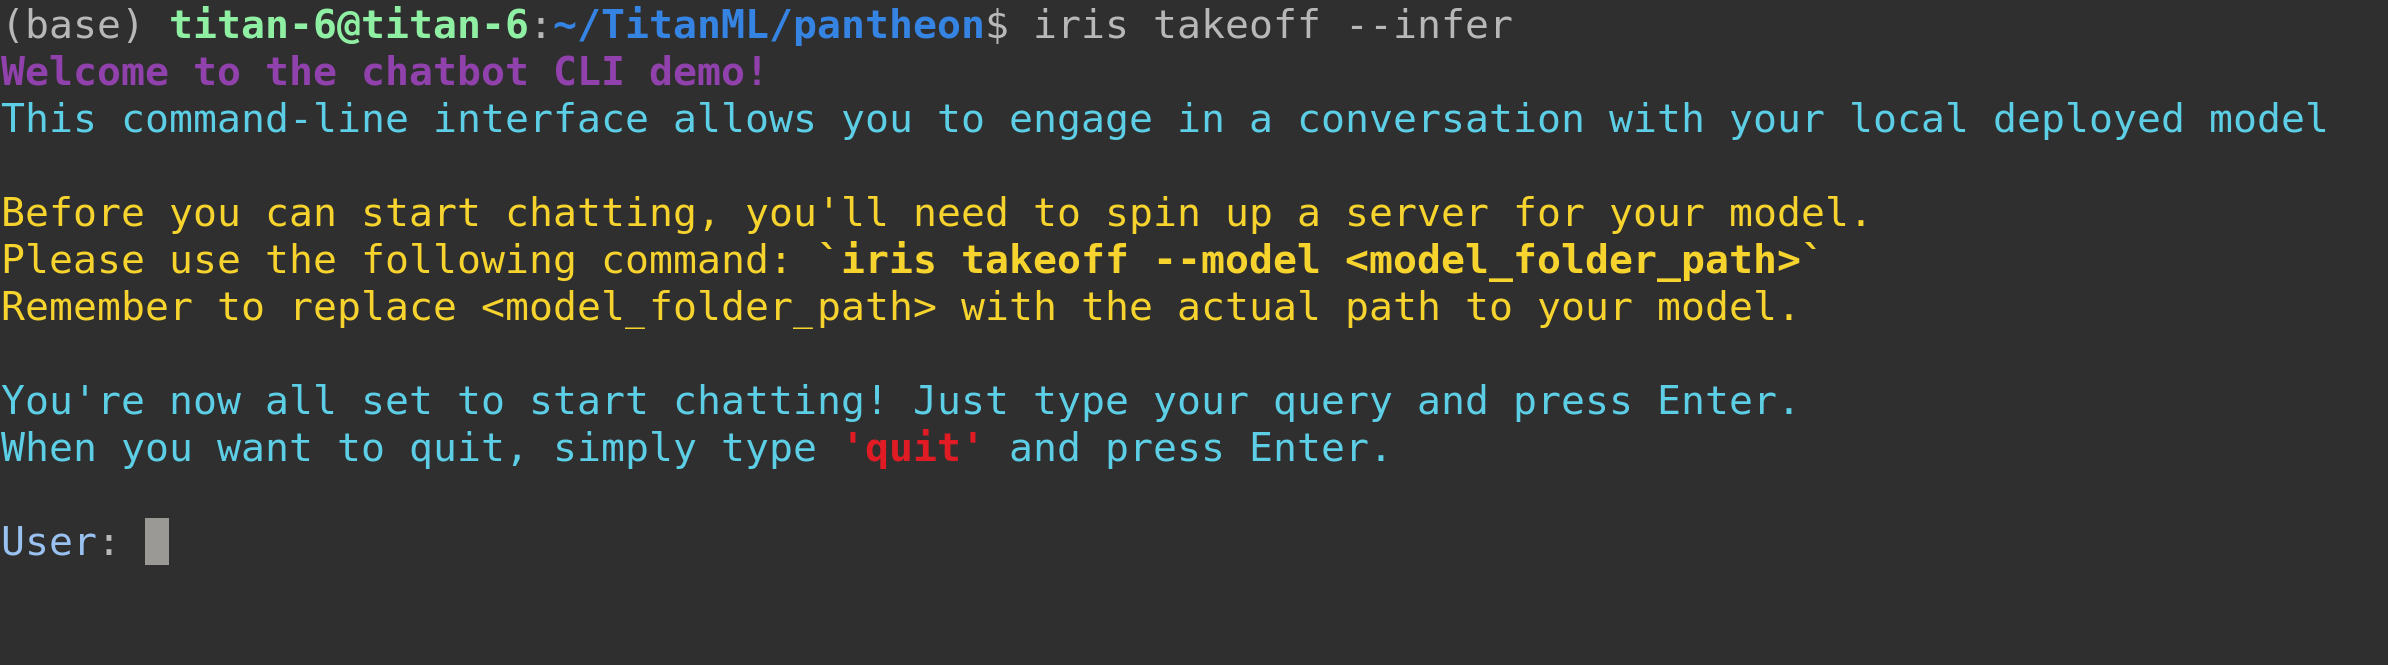Screen dimensions: 2388x665
Task: Click the blue "~/TitanML/pantheon" directory path
Action: (768, 25)
